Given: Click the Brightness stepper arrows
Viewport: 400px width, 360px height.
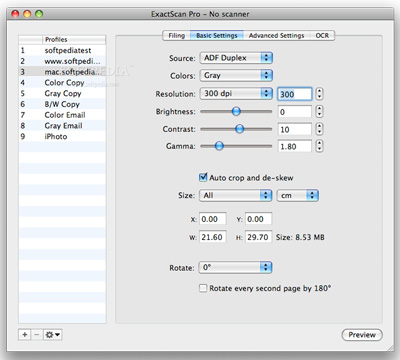Looking at the screenshot, I should click(319, 111).
